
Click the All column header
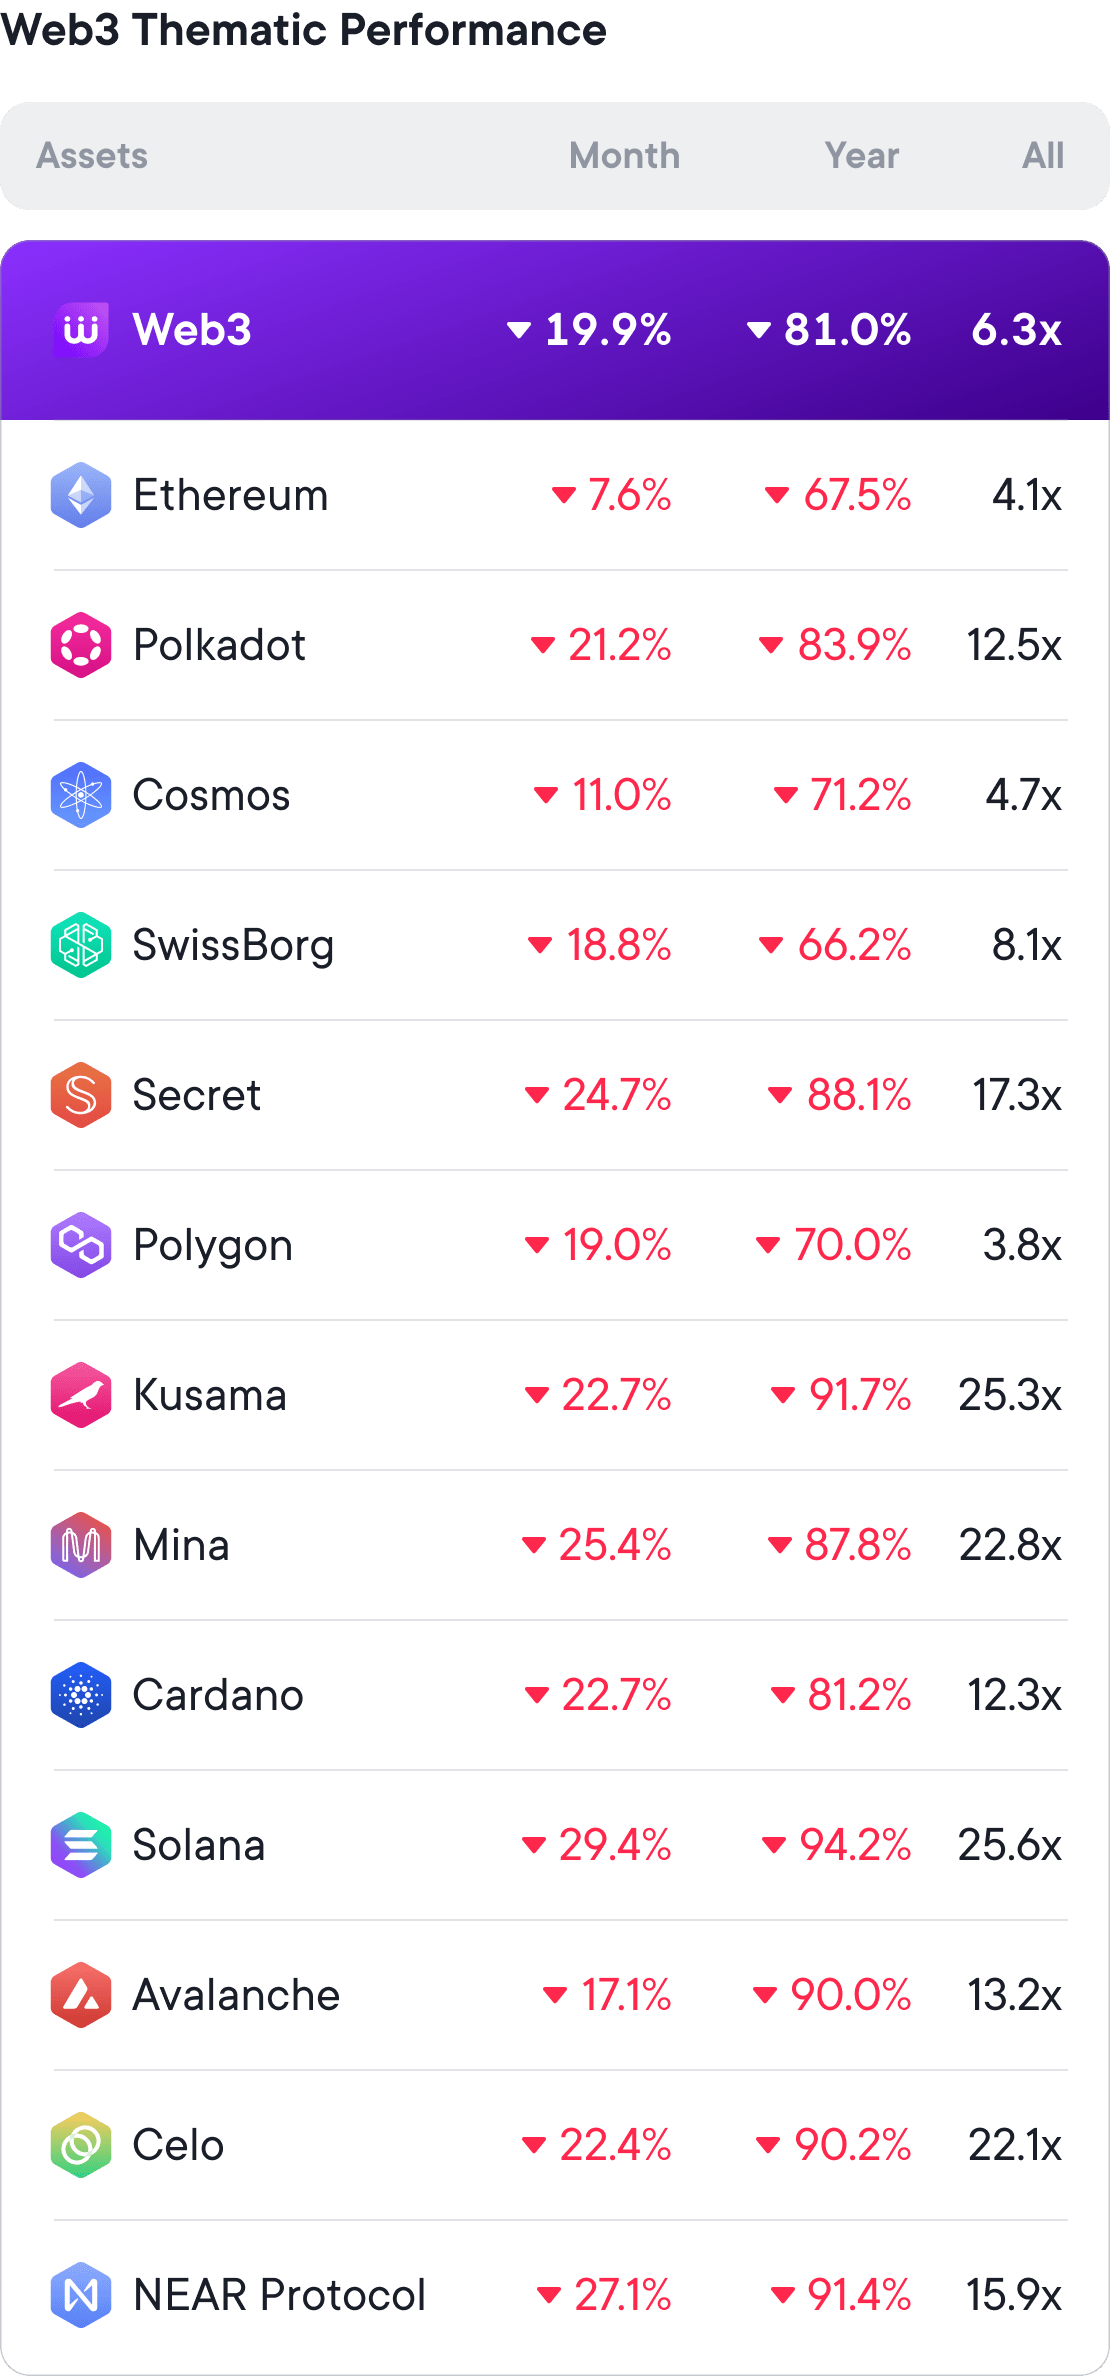coord(1042,156)
